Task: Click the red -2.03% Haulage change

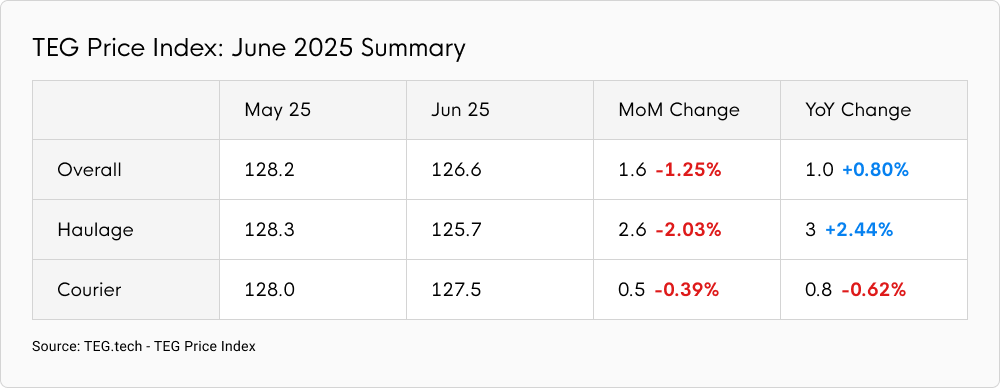Action: [688, 230]
